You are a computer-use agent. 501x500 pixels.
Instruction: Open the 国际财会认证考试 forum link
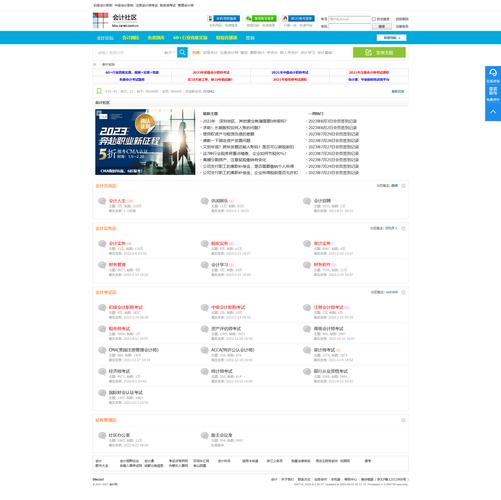pos(126,393)
